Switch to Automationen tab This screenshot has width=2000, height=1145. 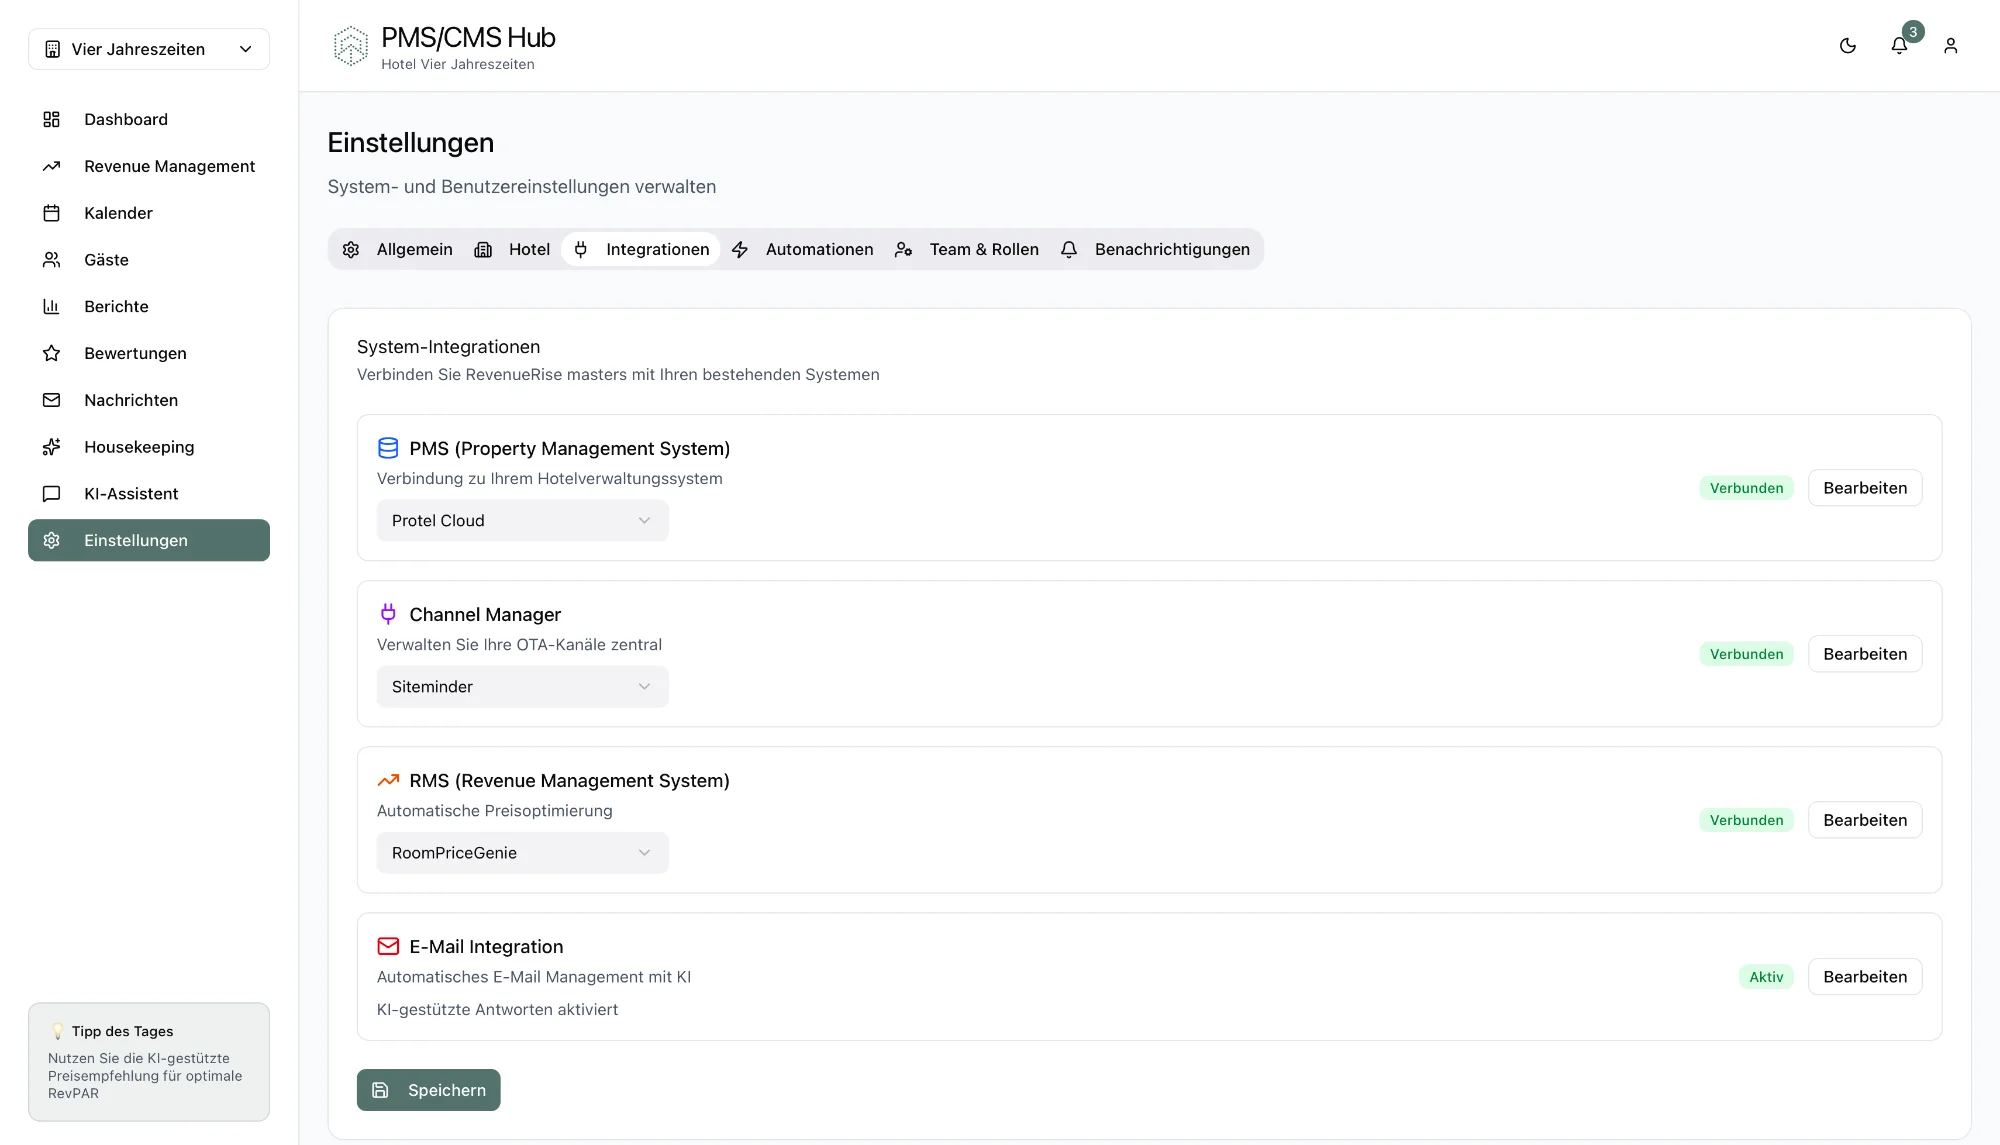803,250
